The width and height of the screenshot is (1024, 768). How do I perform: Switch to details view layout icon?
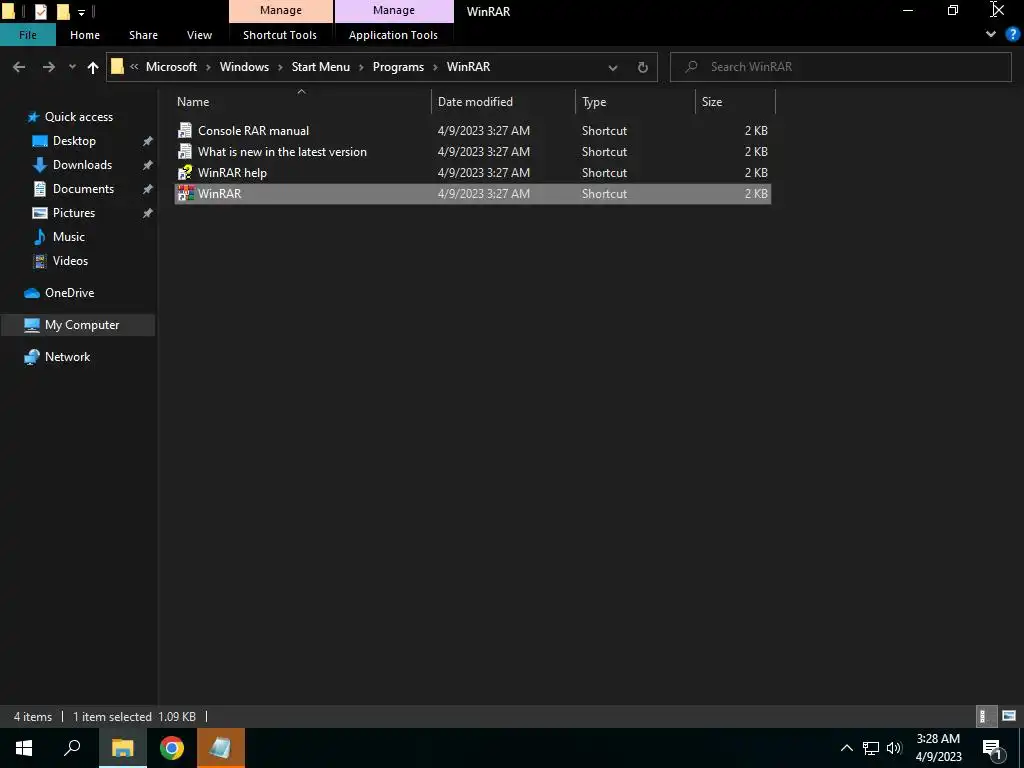click(984, 716)
